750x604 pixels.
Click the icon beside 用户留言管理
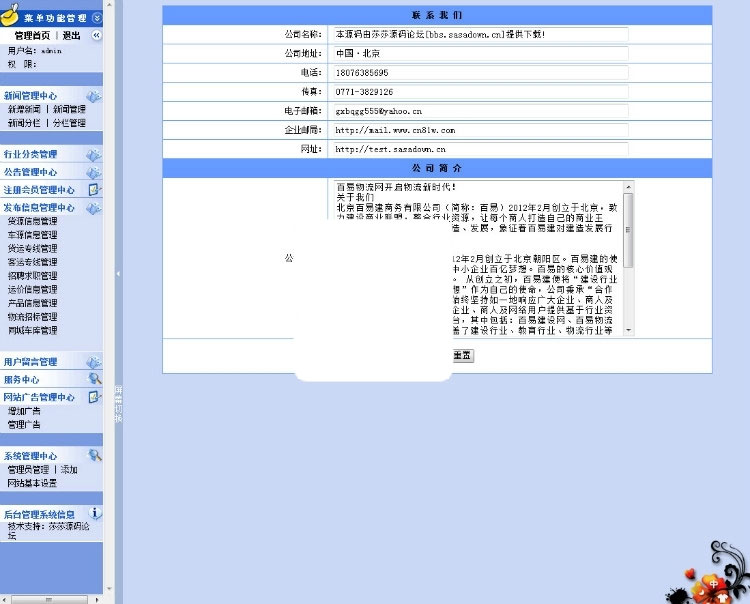click(x=93, y=361)
